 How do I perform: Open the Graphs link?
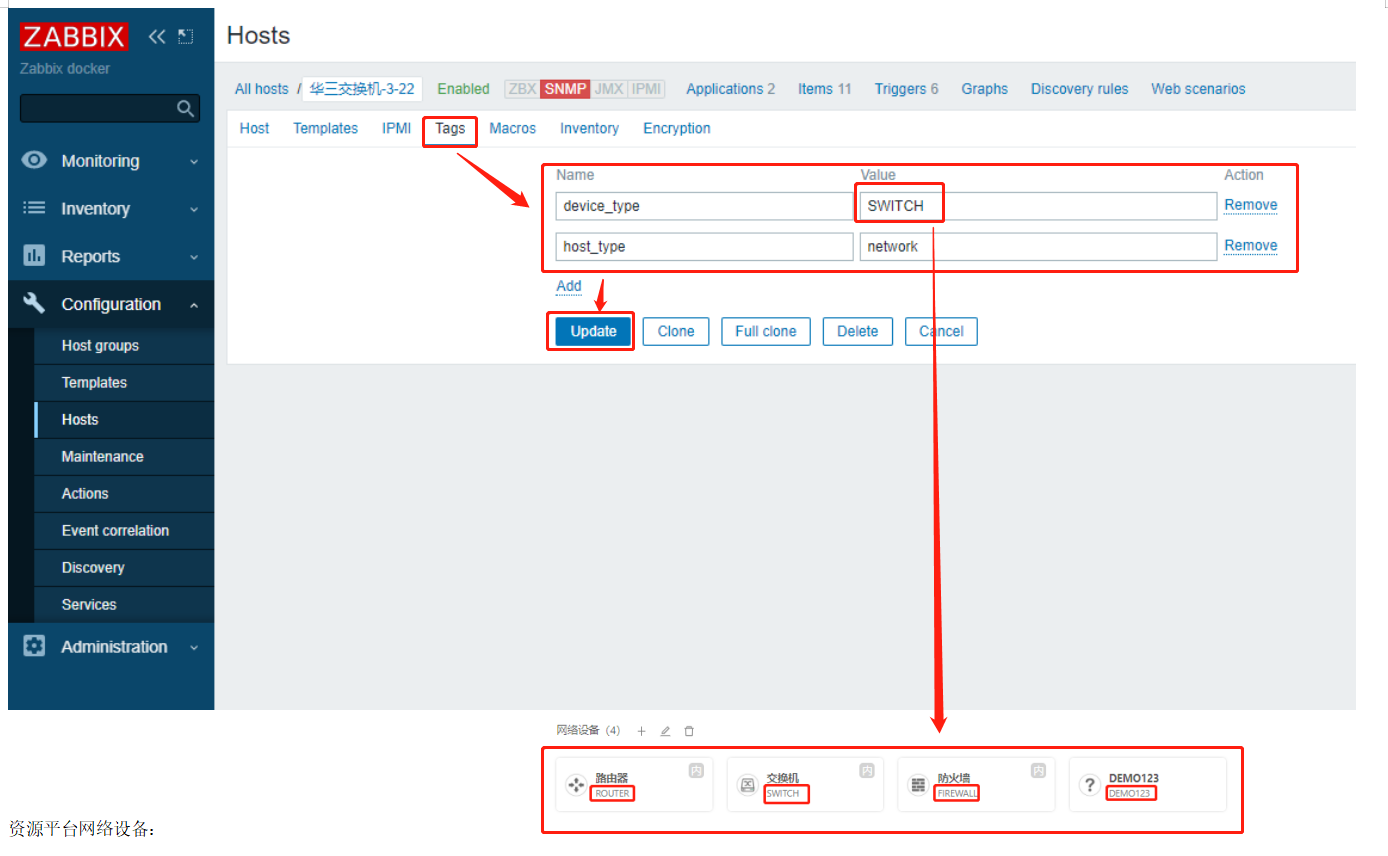985,89
